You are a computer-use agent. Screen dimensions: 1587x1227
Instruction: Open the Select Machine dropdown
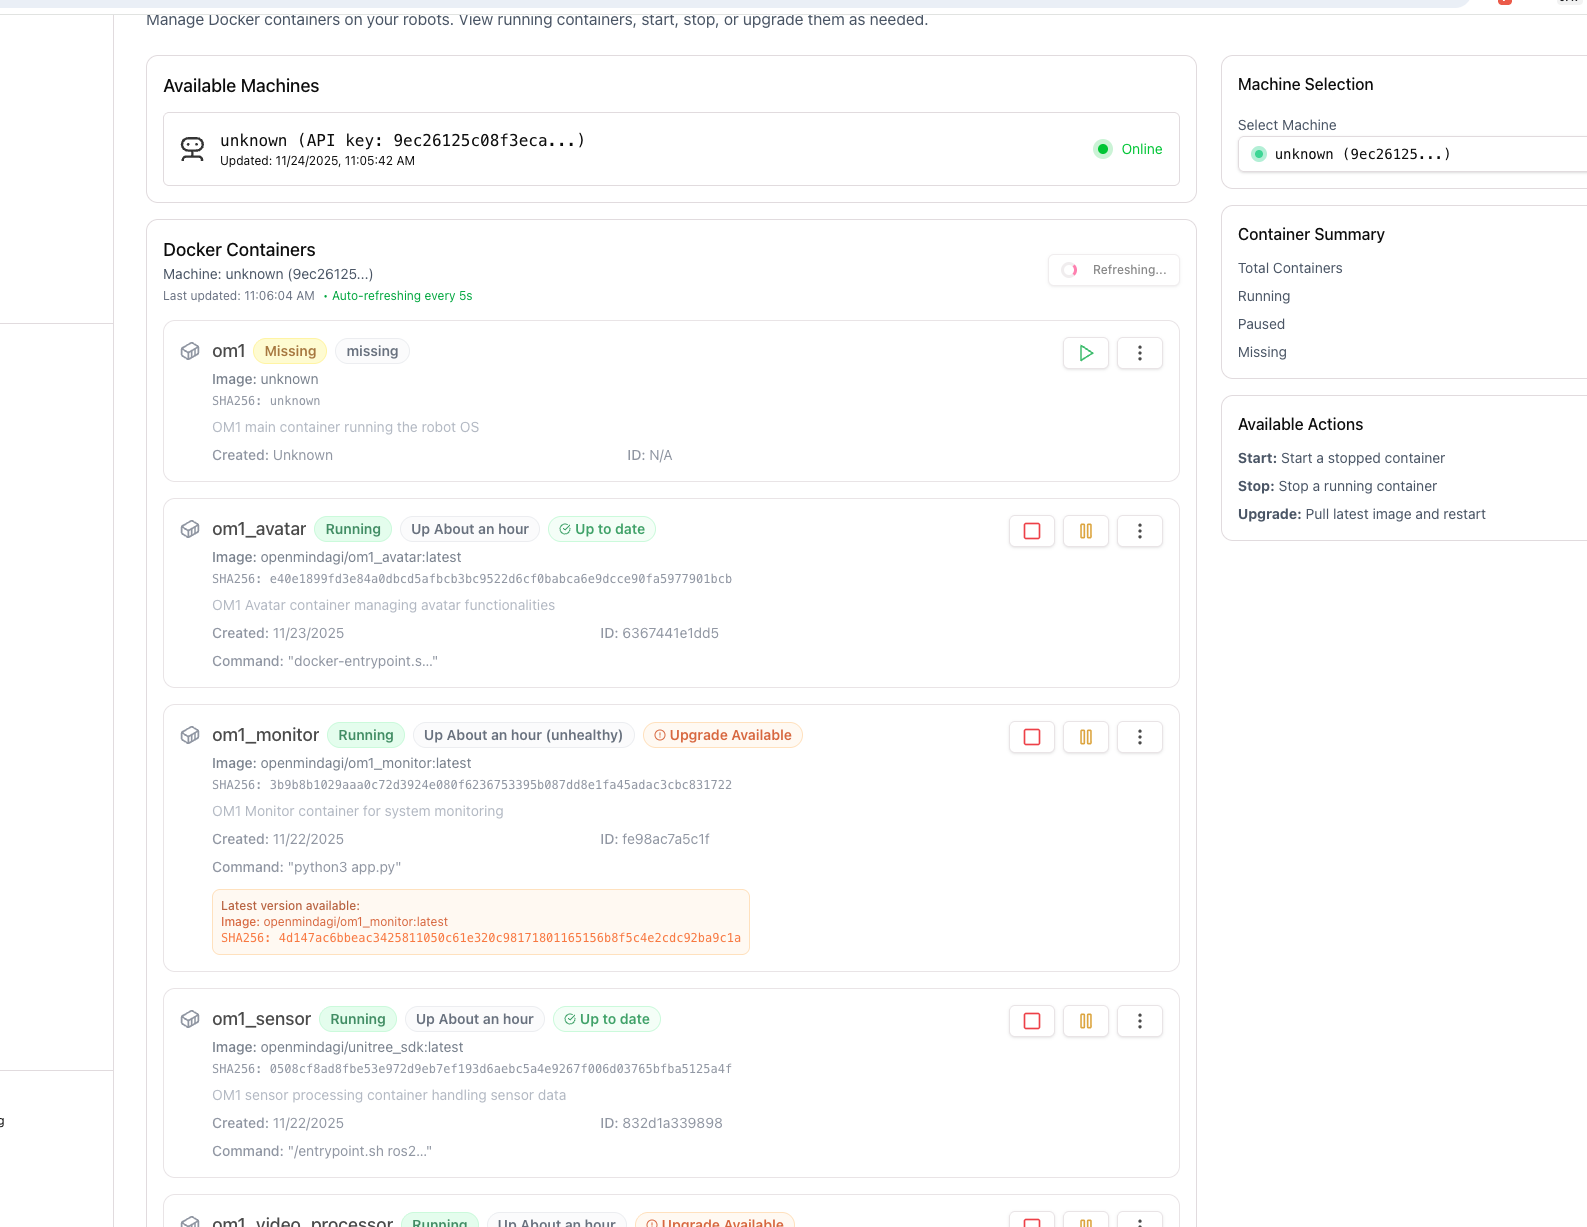pos(1412,154)
